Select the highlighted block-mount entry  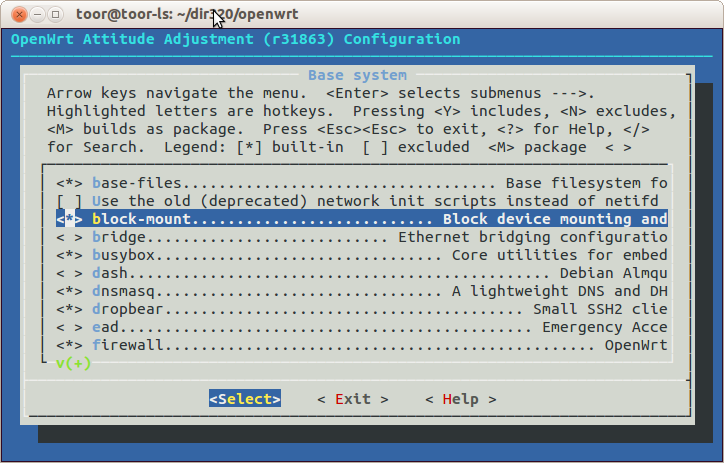pyautogui.click(x=362, y=219)
